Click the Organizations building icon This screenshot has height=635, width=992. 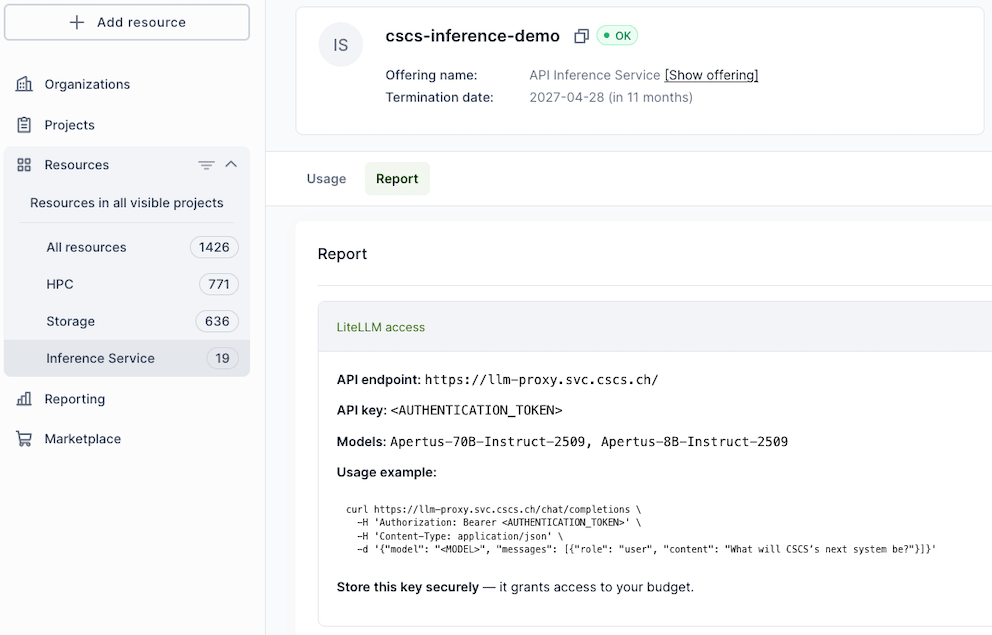(24, 84)
